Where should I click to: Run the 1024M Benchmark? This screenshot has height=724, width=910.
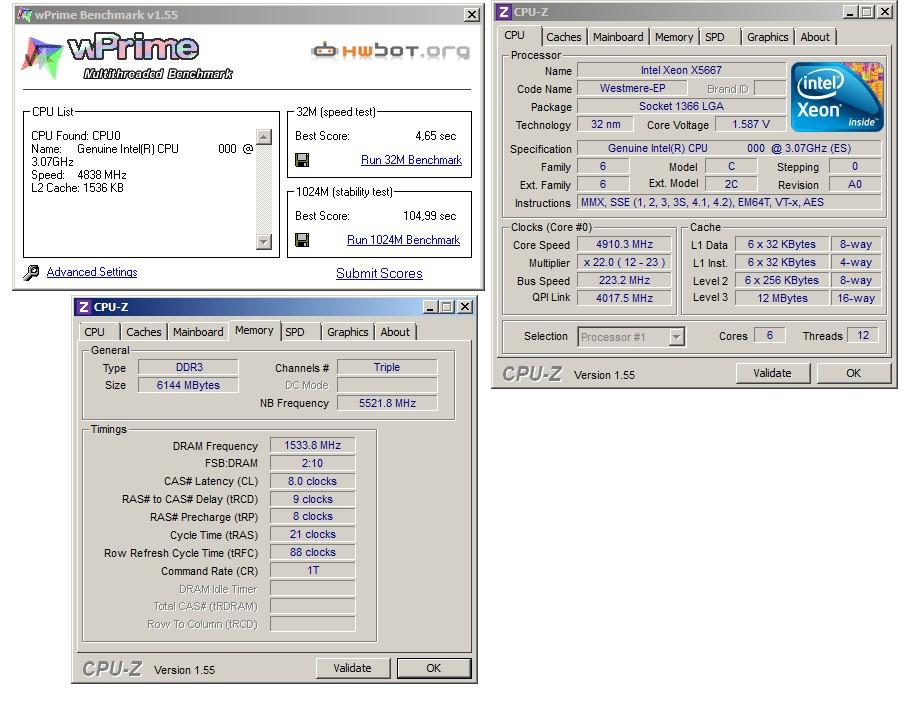tap(403, 240)
